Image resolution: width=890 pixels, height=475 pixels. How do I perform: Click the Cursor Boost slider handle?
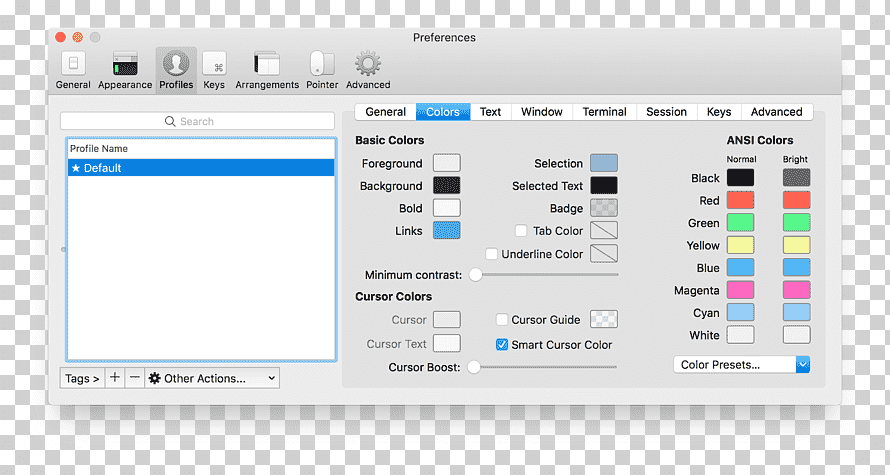pyautogui.click(x=474, y=367)
